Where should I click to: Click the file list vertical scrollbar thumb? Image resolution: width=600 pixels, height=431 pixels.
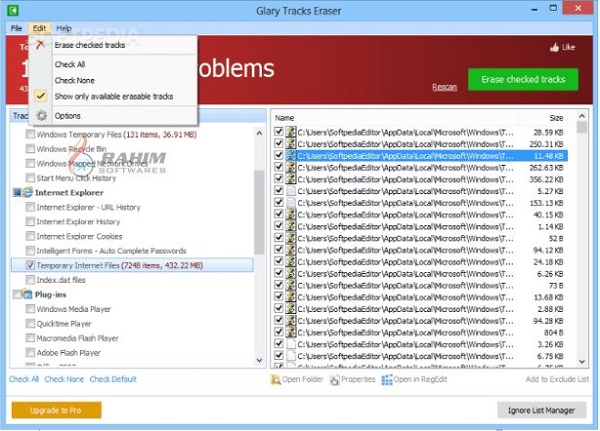(582, 127)
